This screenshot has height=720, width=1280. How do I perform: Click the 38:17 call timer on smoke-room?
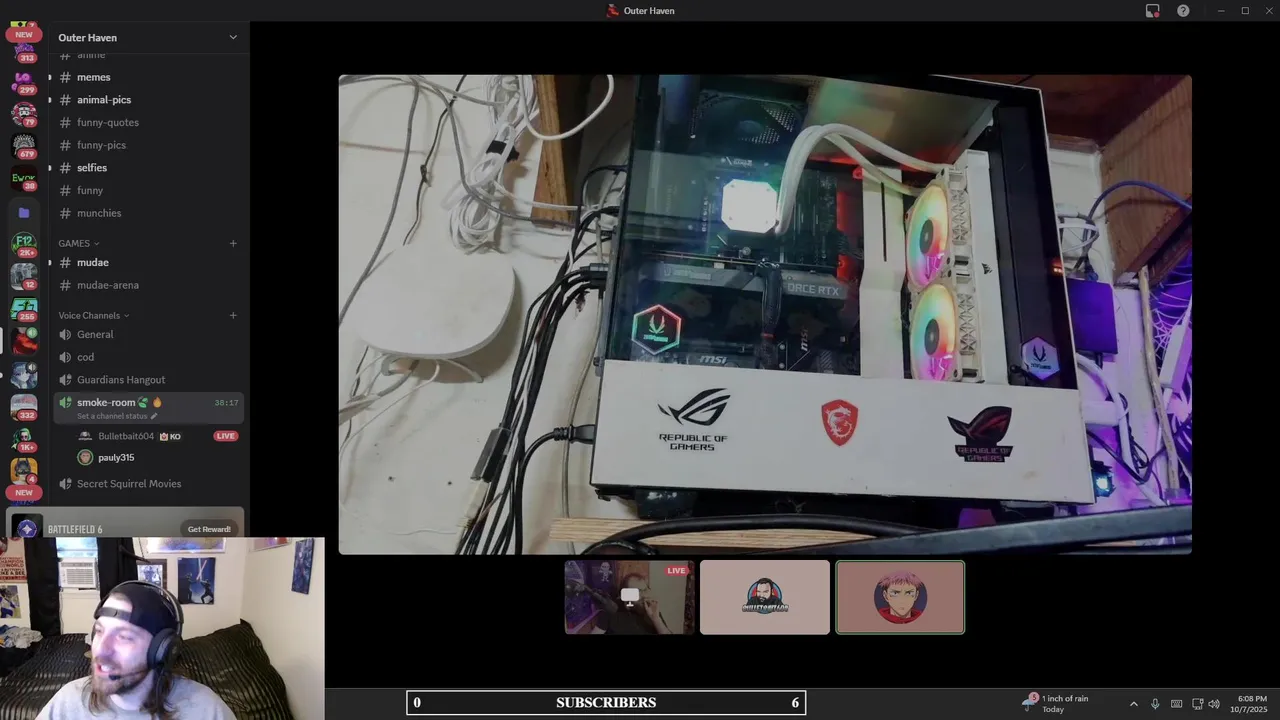tap(226, 402)
